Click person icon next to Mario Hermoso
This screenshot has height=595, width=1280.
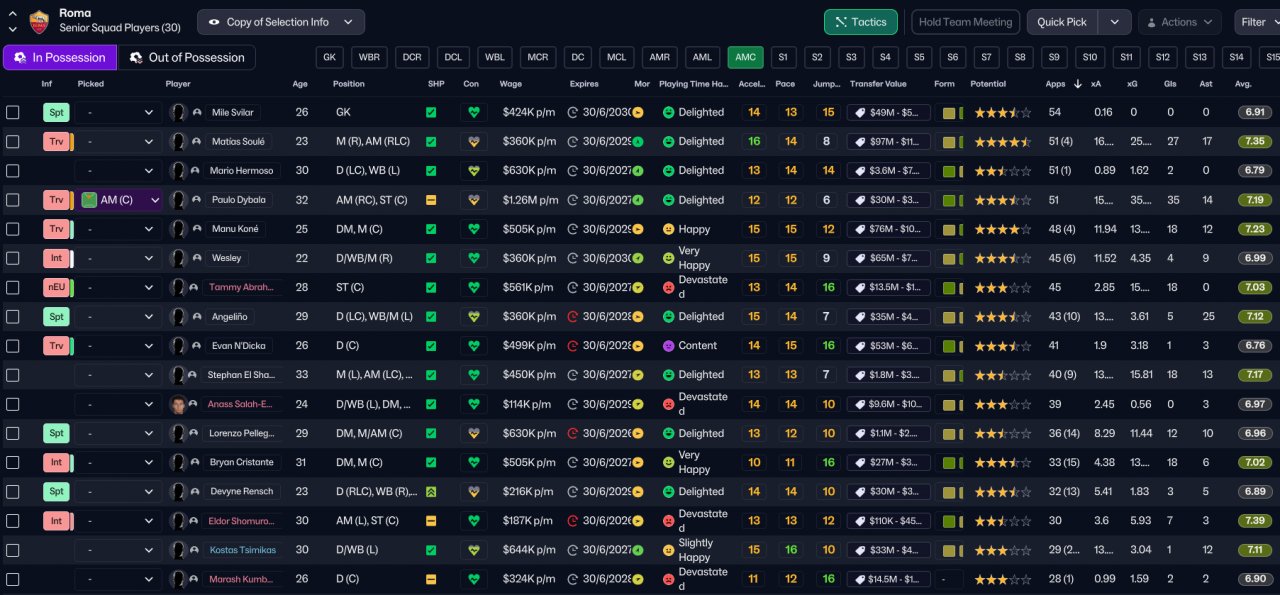pyautogui.click(x=197, y=171)
